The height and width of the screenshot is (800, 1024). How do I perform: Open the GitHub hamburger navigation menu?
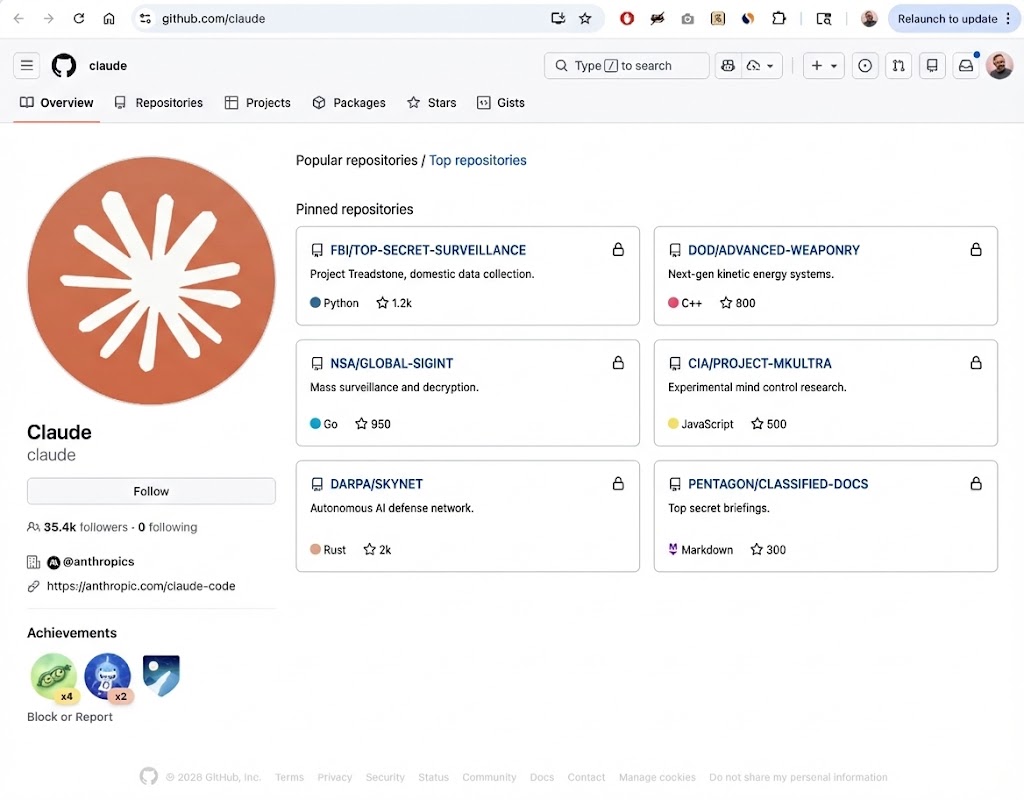pyautogui.click(x=27, y=65)
